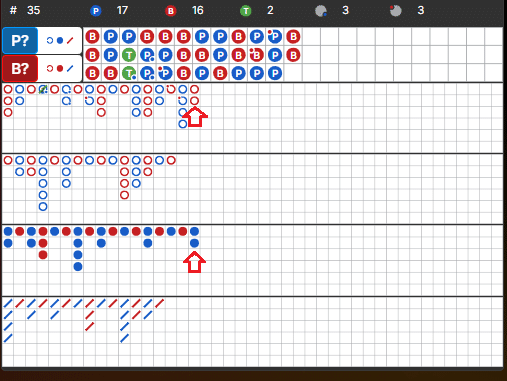Image resolution: width=507 pixels, height=381 pixels.
Task: Click the # 35 total hands counter
Action: pos(25,10)
